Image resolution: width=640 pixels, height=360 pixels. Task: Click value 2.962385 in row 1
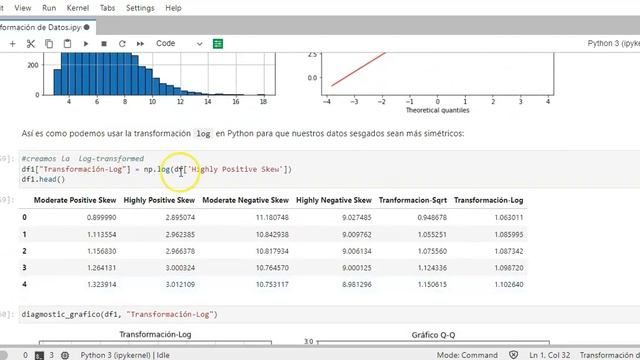(x=180, y=235)
